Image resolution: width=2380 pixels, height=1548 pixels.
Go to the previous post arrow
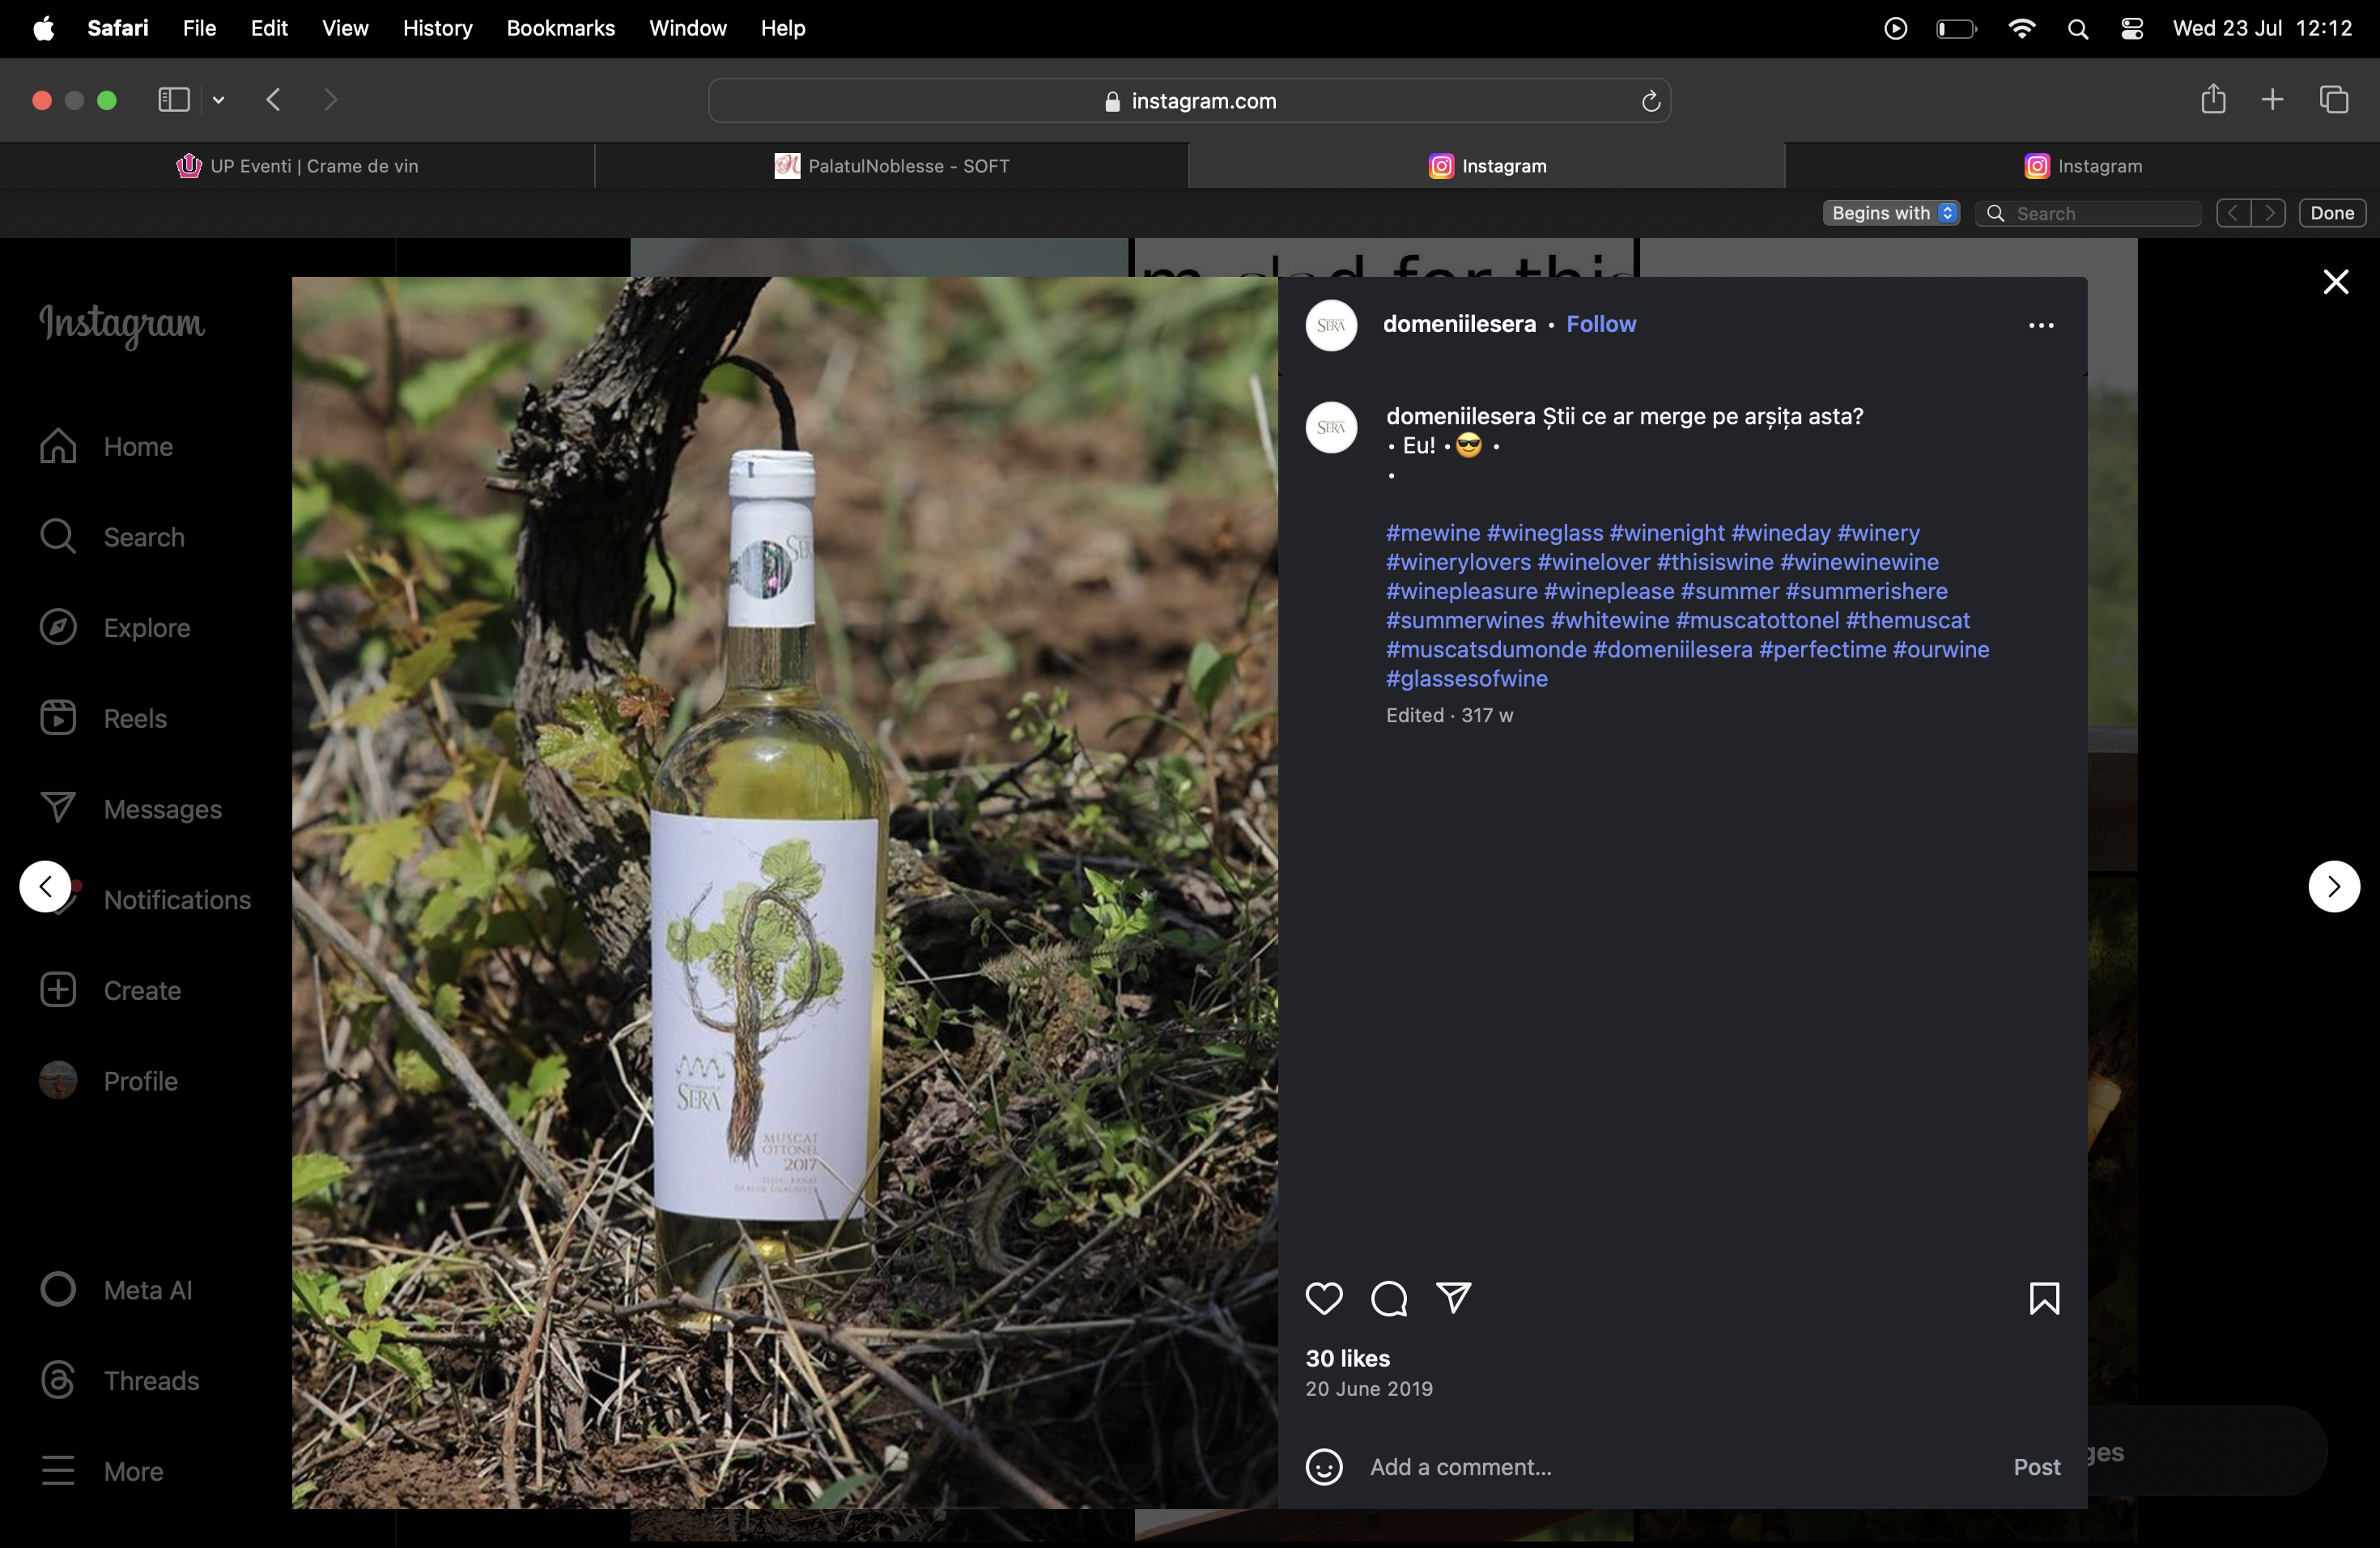tap(45, 886)
